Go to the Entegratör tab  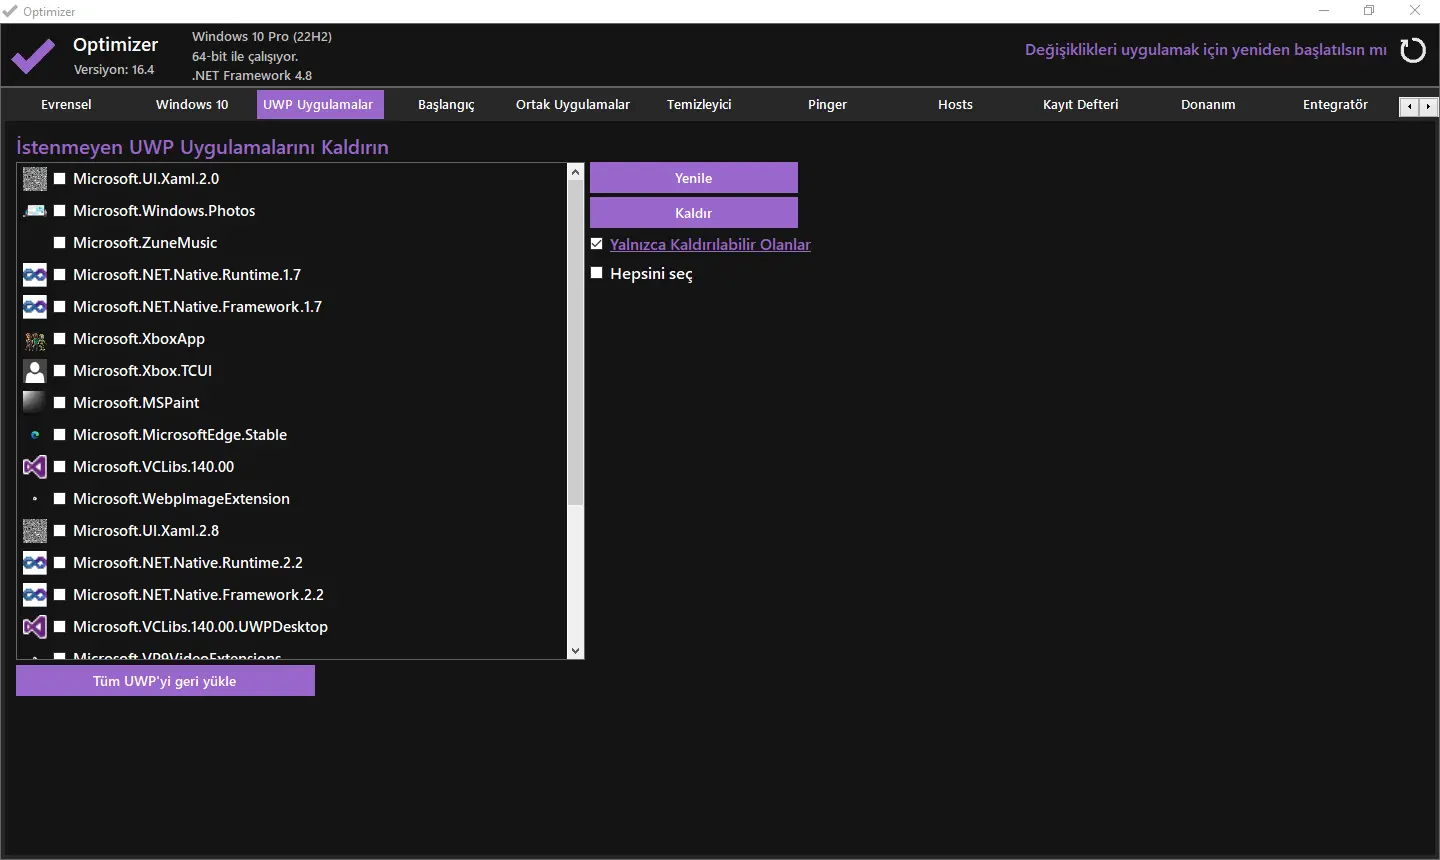[1335, 105]
